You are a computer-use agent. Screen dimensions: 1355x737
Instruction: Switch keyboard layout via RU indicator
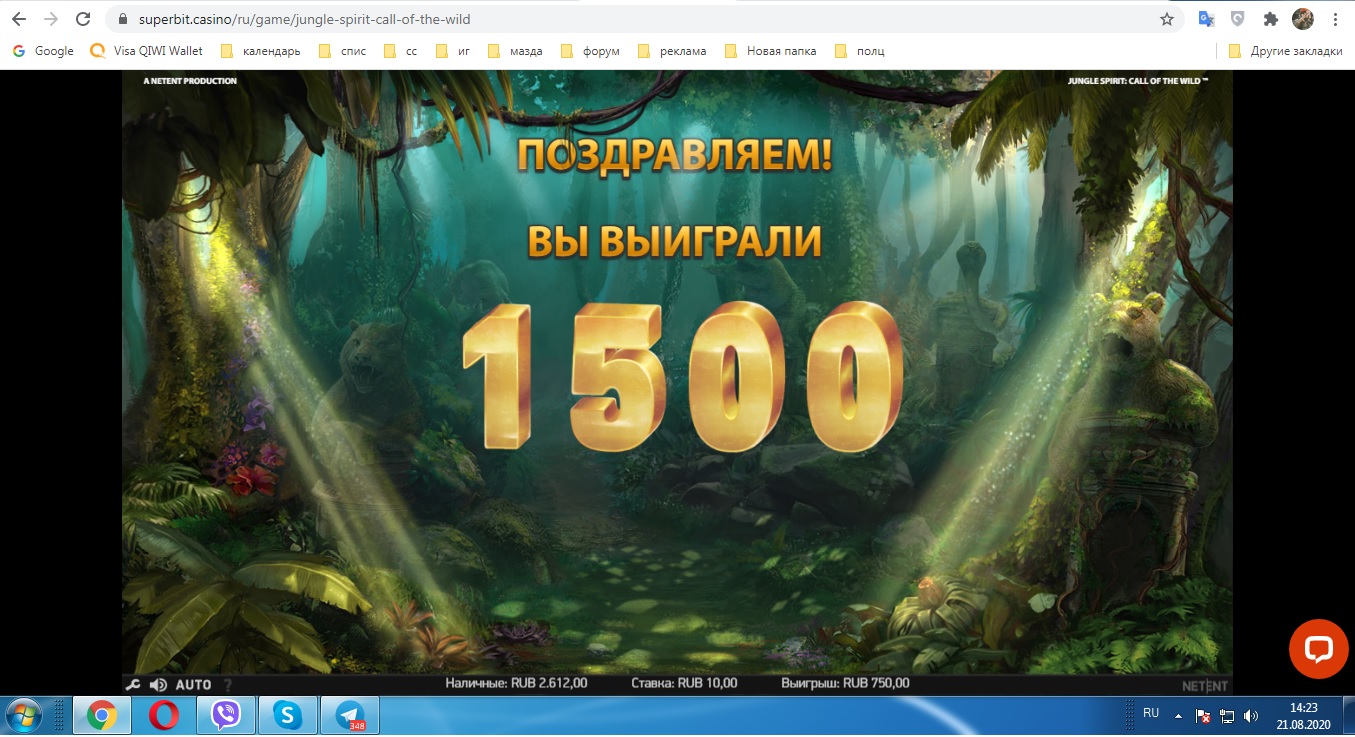coord(1150,714)
